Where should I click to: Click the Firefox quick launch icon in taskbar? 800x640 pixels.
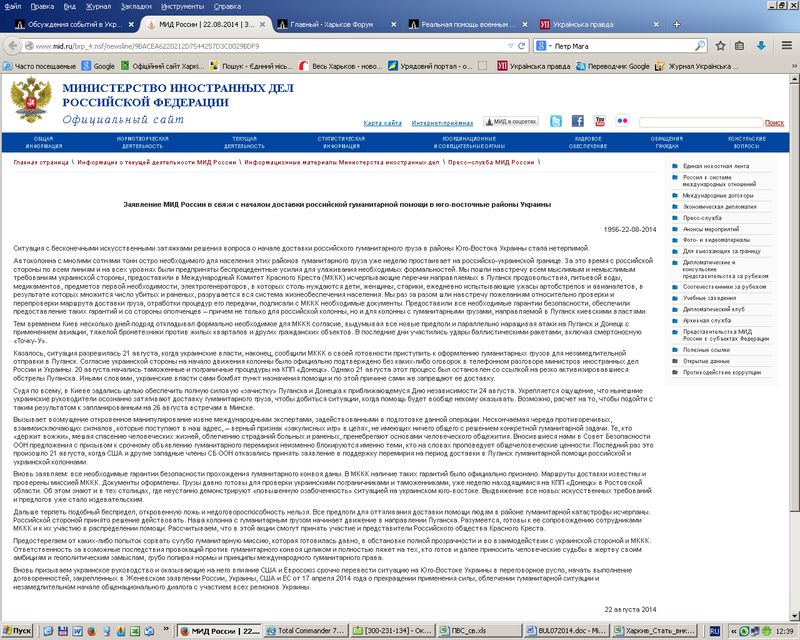pos(92,631)
